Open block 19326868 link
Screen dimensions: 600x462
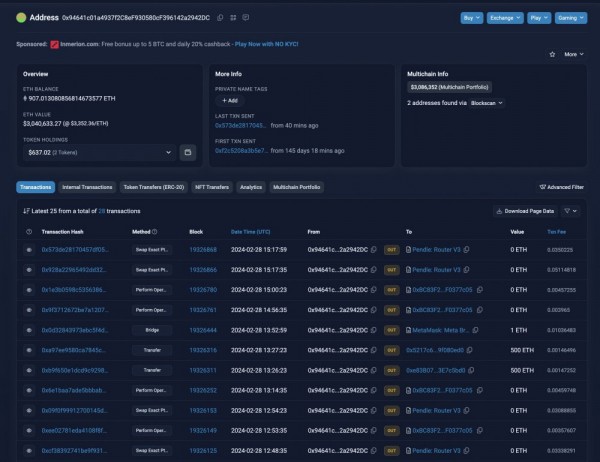tap(203, 249)
